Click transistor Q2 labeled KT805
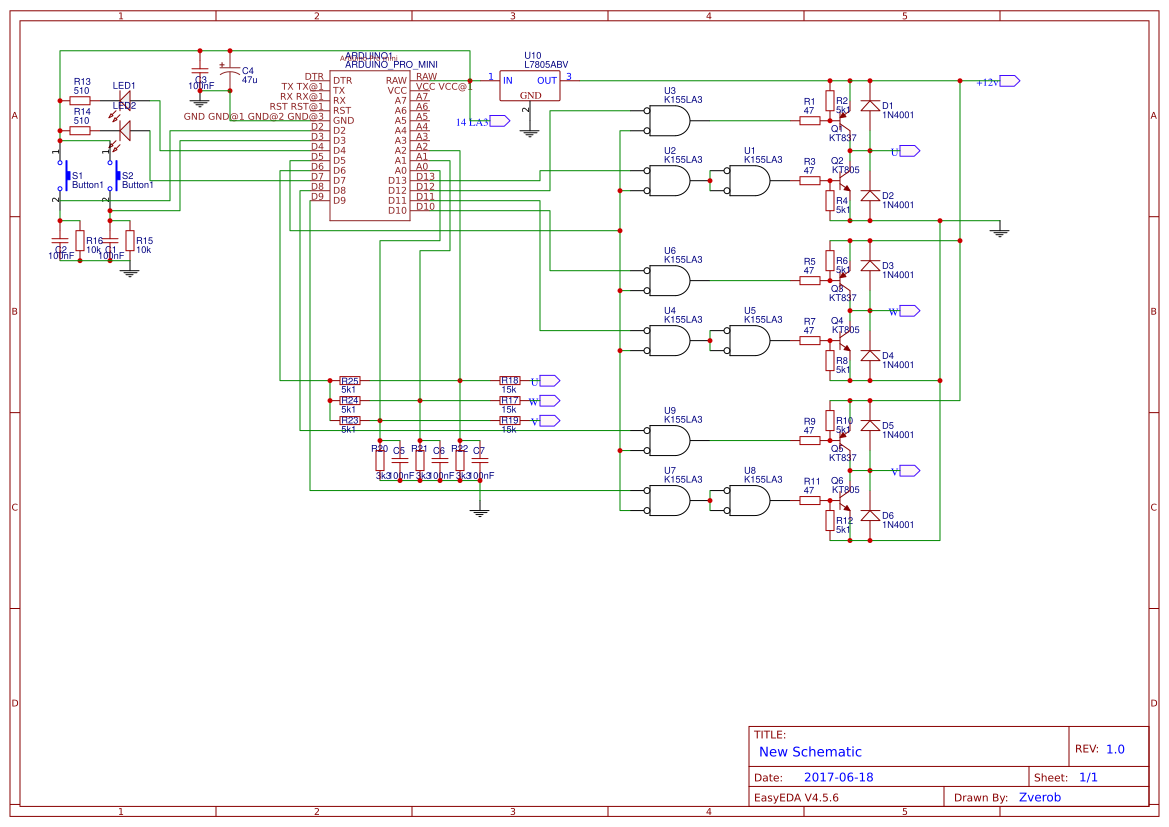The width and height of the screenshot is (1169, 827). click(x=841, y=180)
